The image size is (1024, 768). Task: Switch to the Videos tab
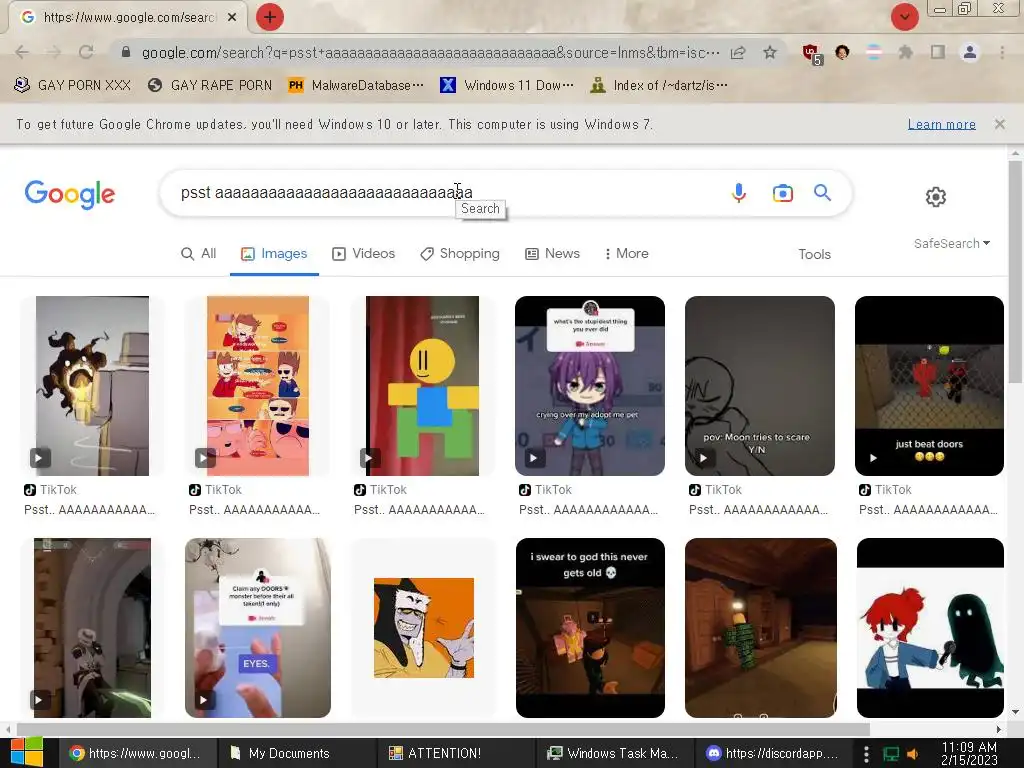364,253
